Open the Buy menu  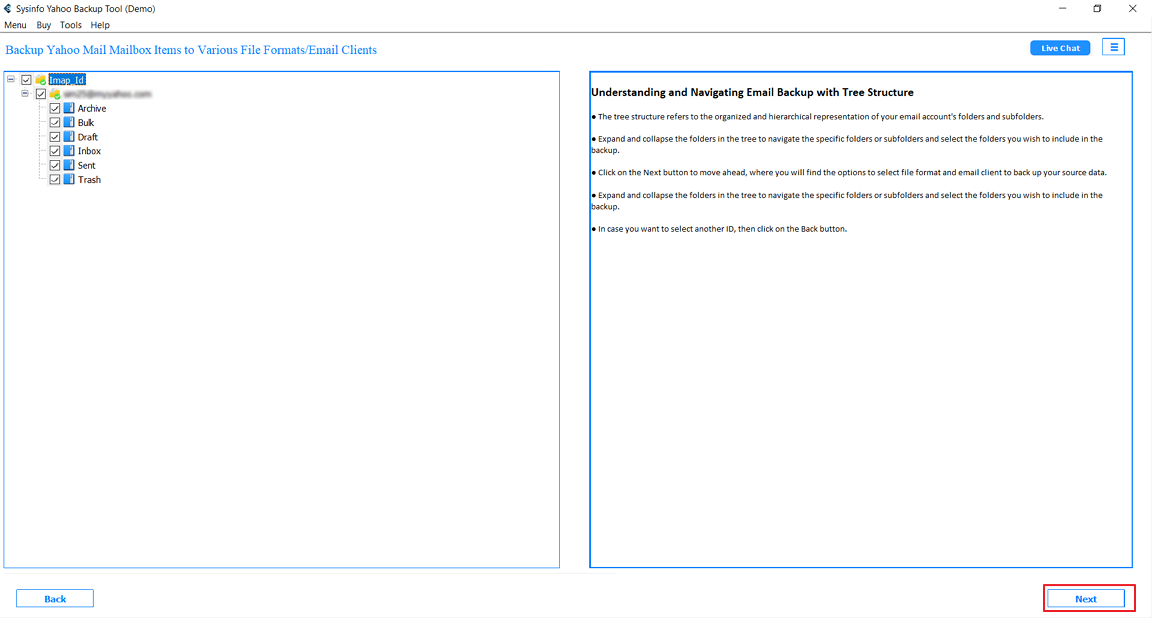point(44,25)
